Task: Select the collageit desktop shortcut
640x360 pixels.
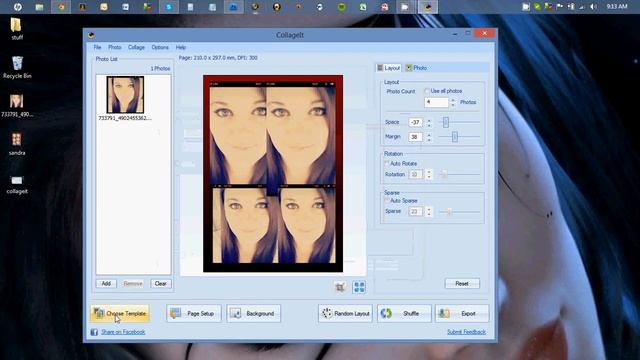Action: point(17,184)
